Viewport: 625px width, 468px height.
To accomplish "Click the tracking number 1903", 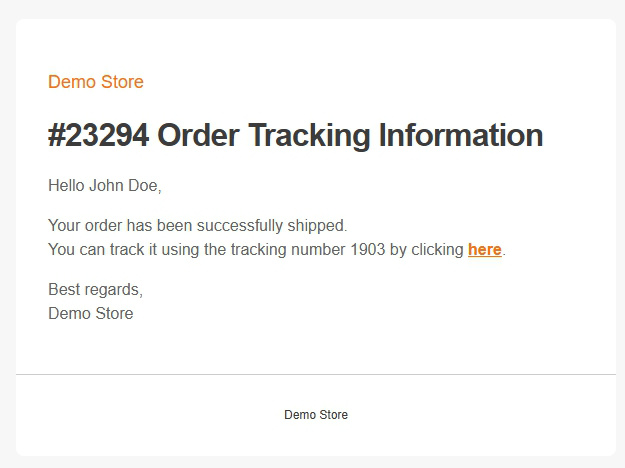I will pos(368,250).
